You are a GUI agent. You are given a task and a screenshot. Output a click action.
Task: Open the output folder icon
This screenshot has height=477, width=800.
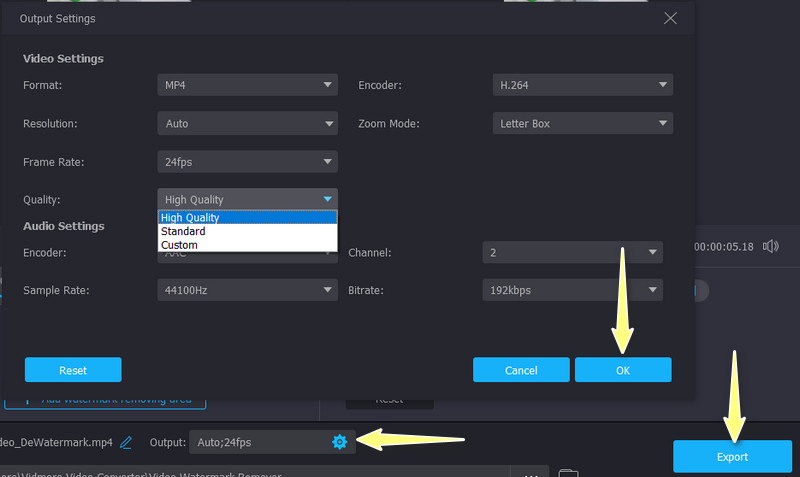(568, 473)
